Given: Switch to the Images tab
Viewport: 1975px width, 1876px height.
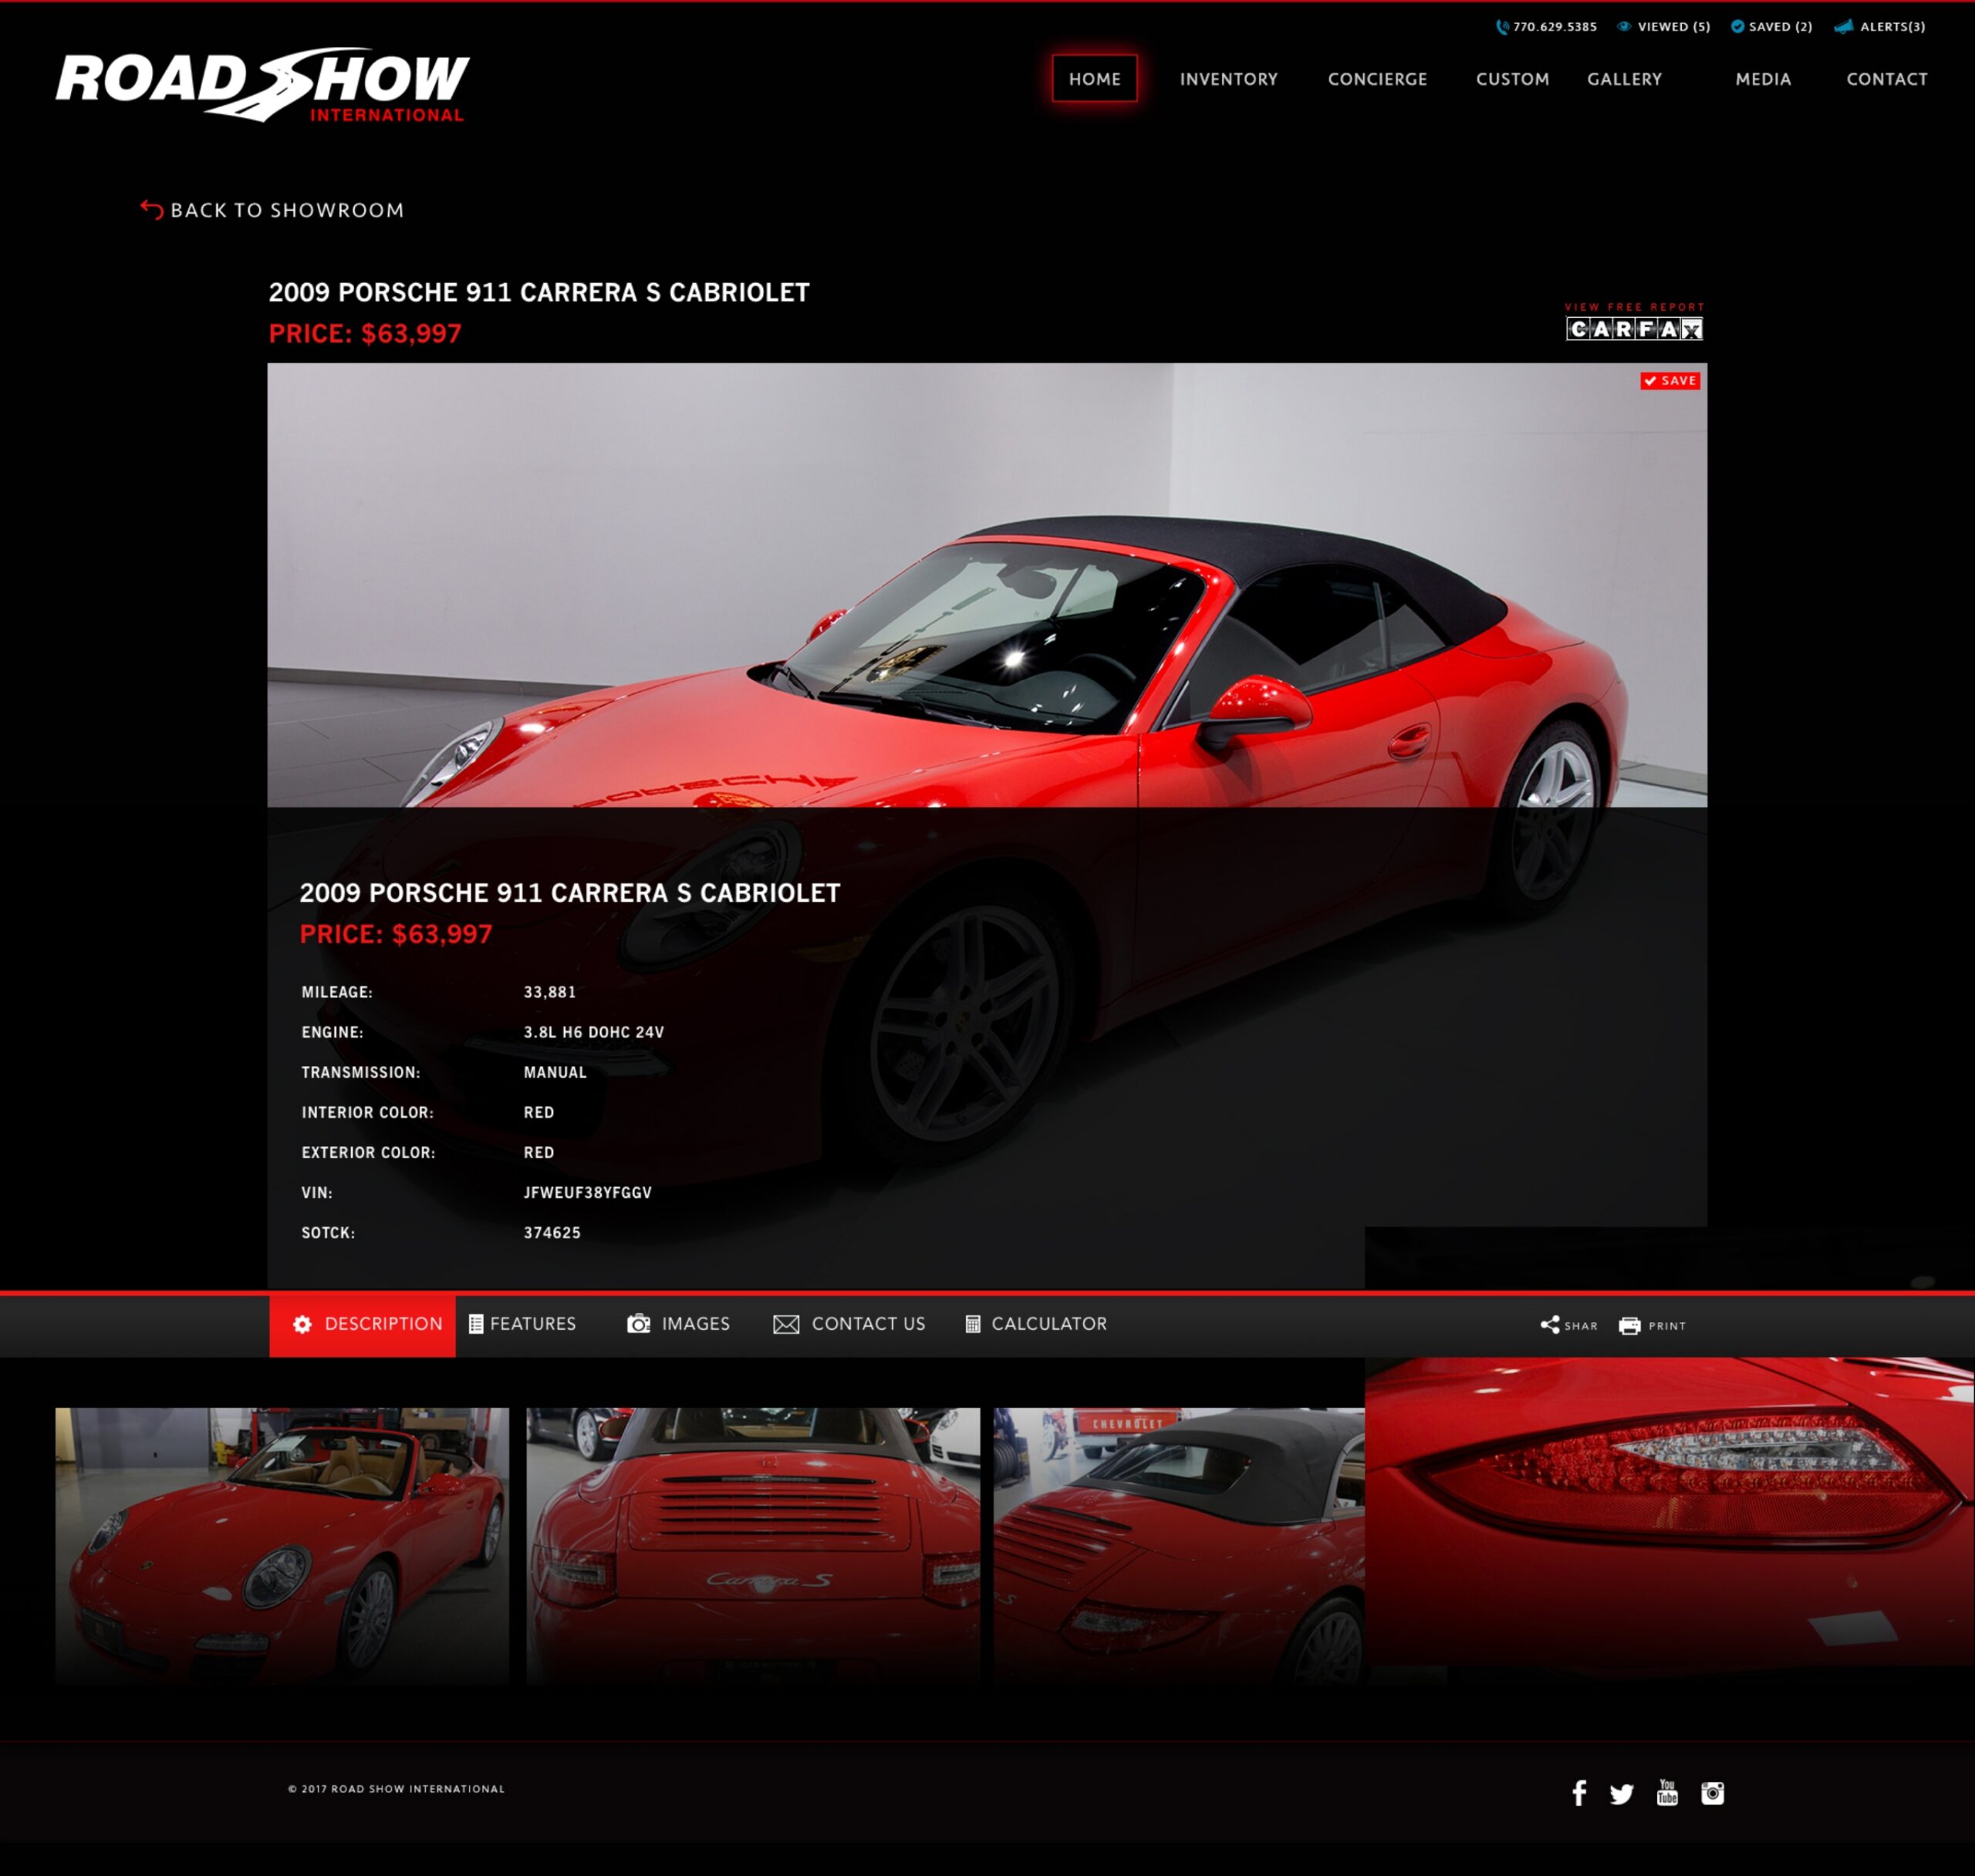Looking at the screenshot, I should (x=678, y=1324).
